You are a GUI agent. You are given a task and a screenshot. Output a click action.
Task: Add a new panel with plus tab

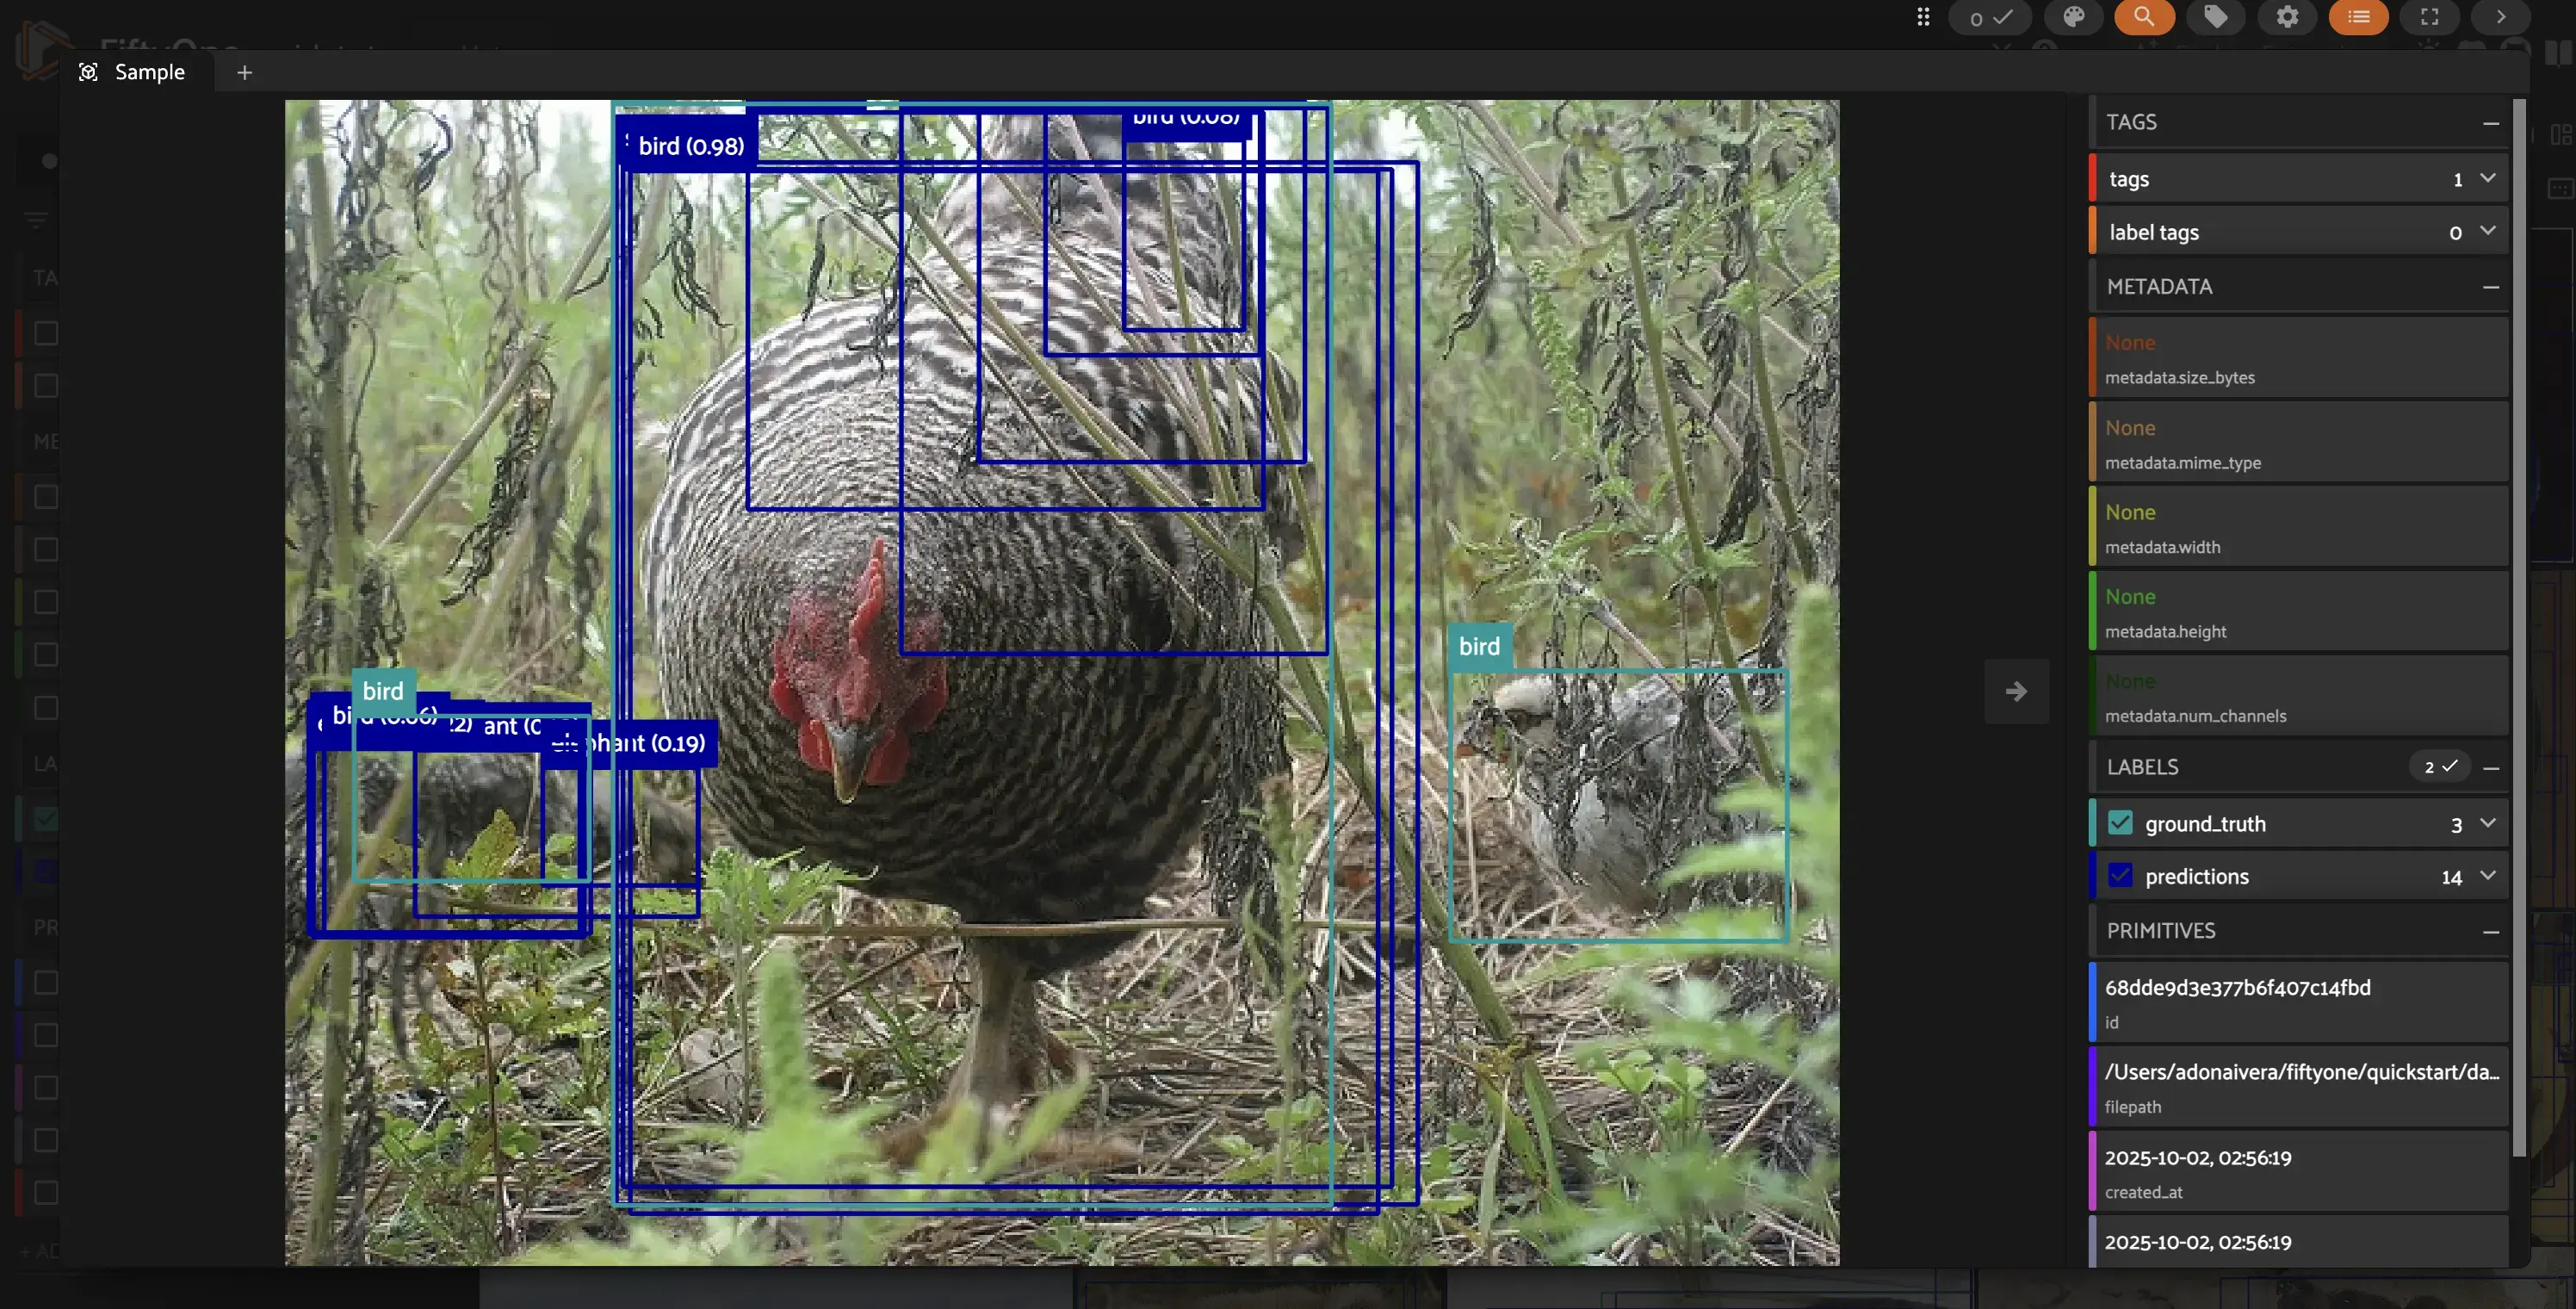244,72
